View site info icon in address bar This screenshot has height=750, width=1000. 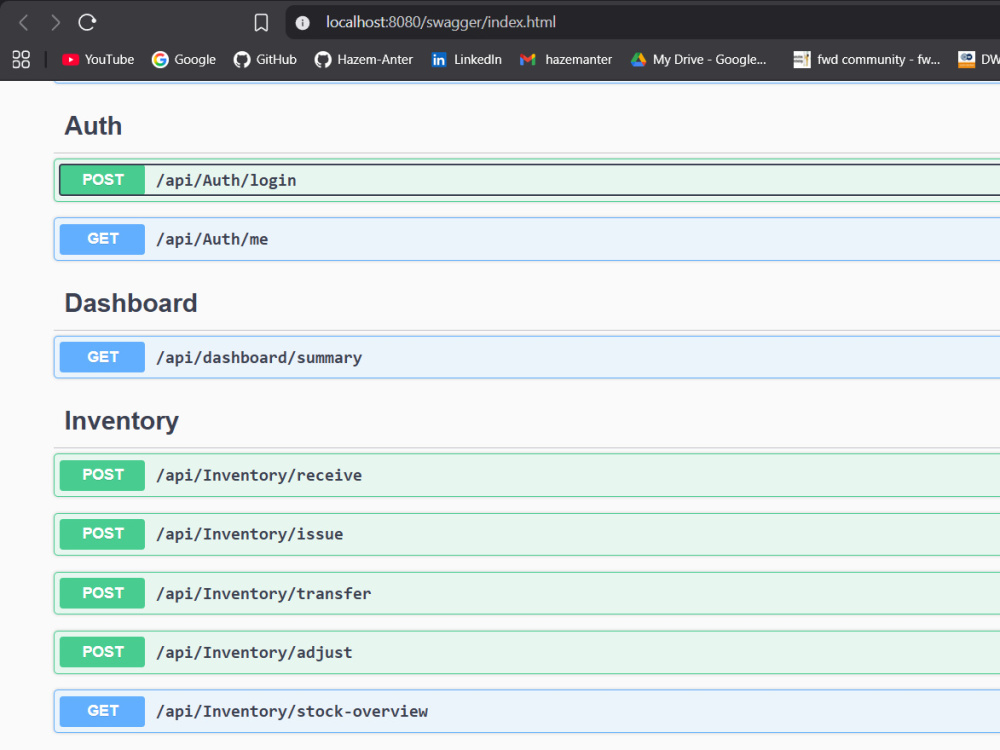coord(302,23)
